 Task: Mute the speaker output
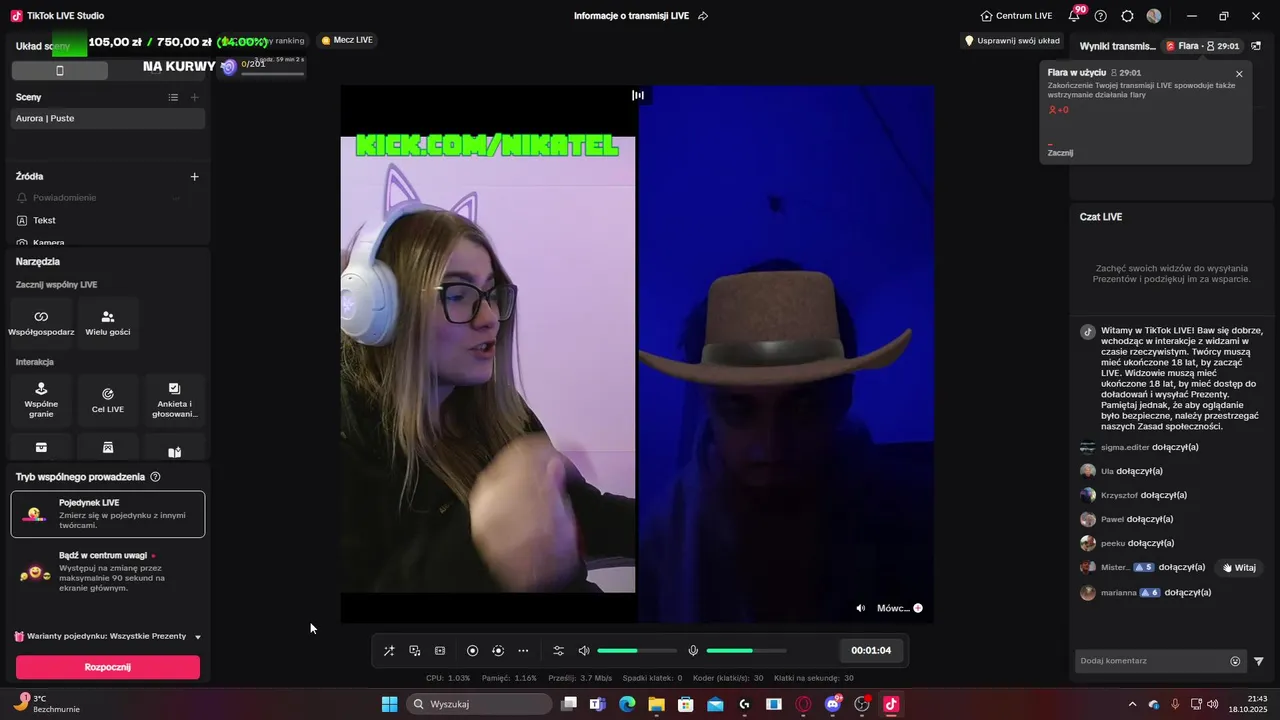coord(585,651)
